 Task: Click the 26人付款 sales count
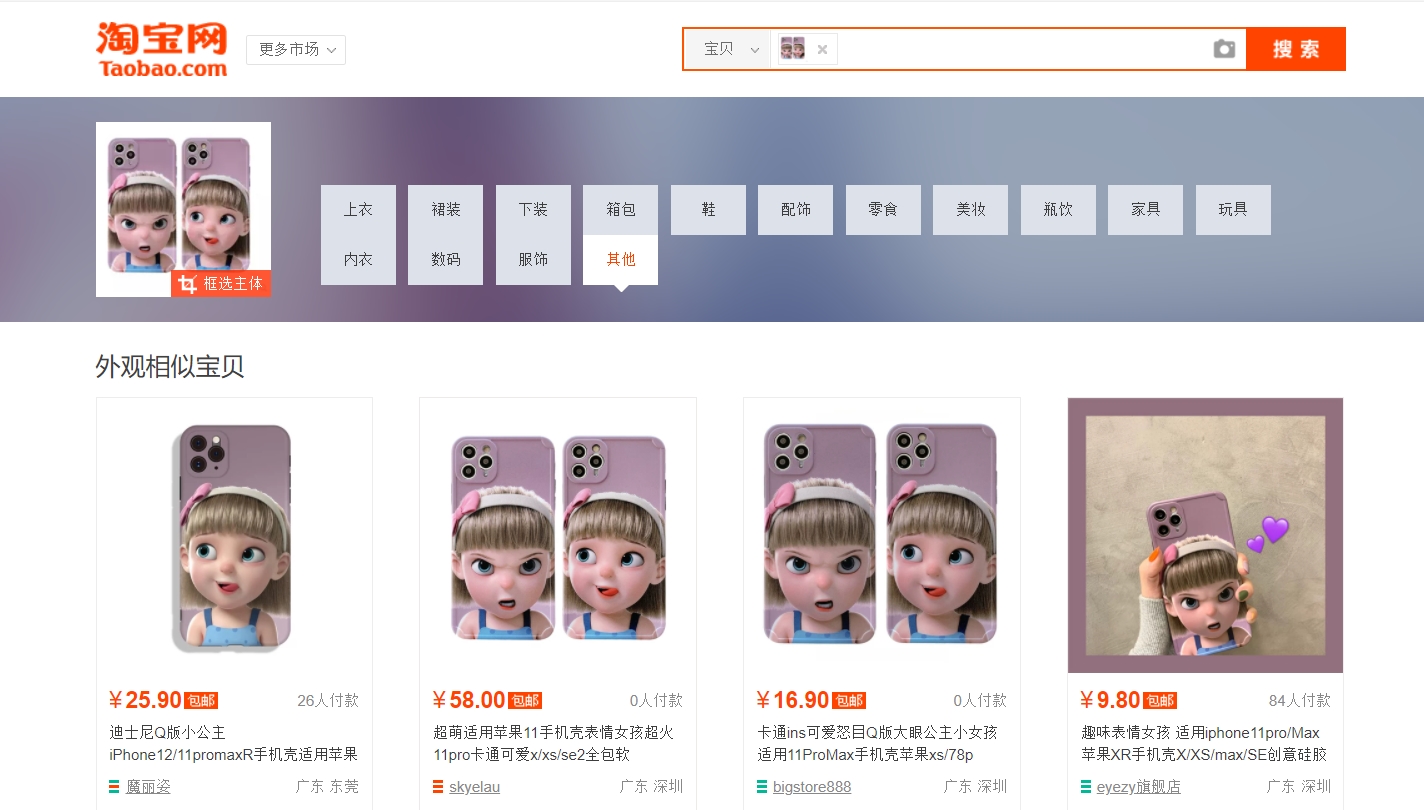(x=328, y=701)
